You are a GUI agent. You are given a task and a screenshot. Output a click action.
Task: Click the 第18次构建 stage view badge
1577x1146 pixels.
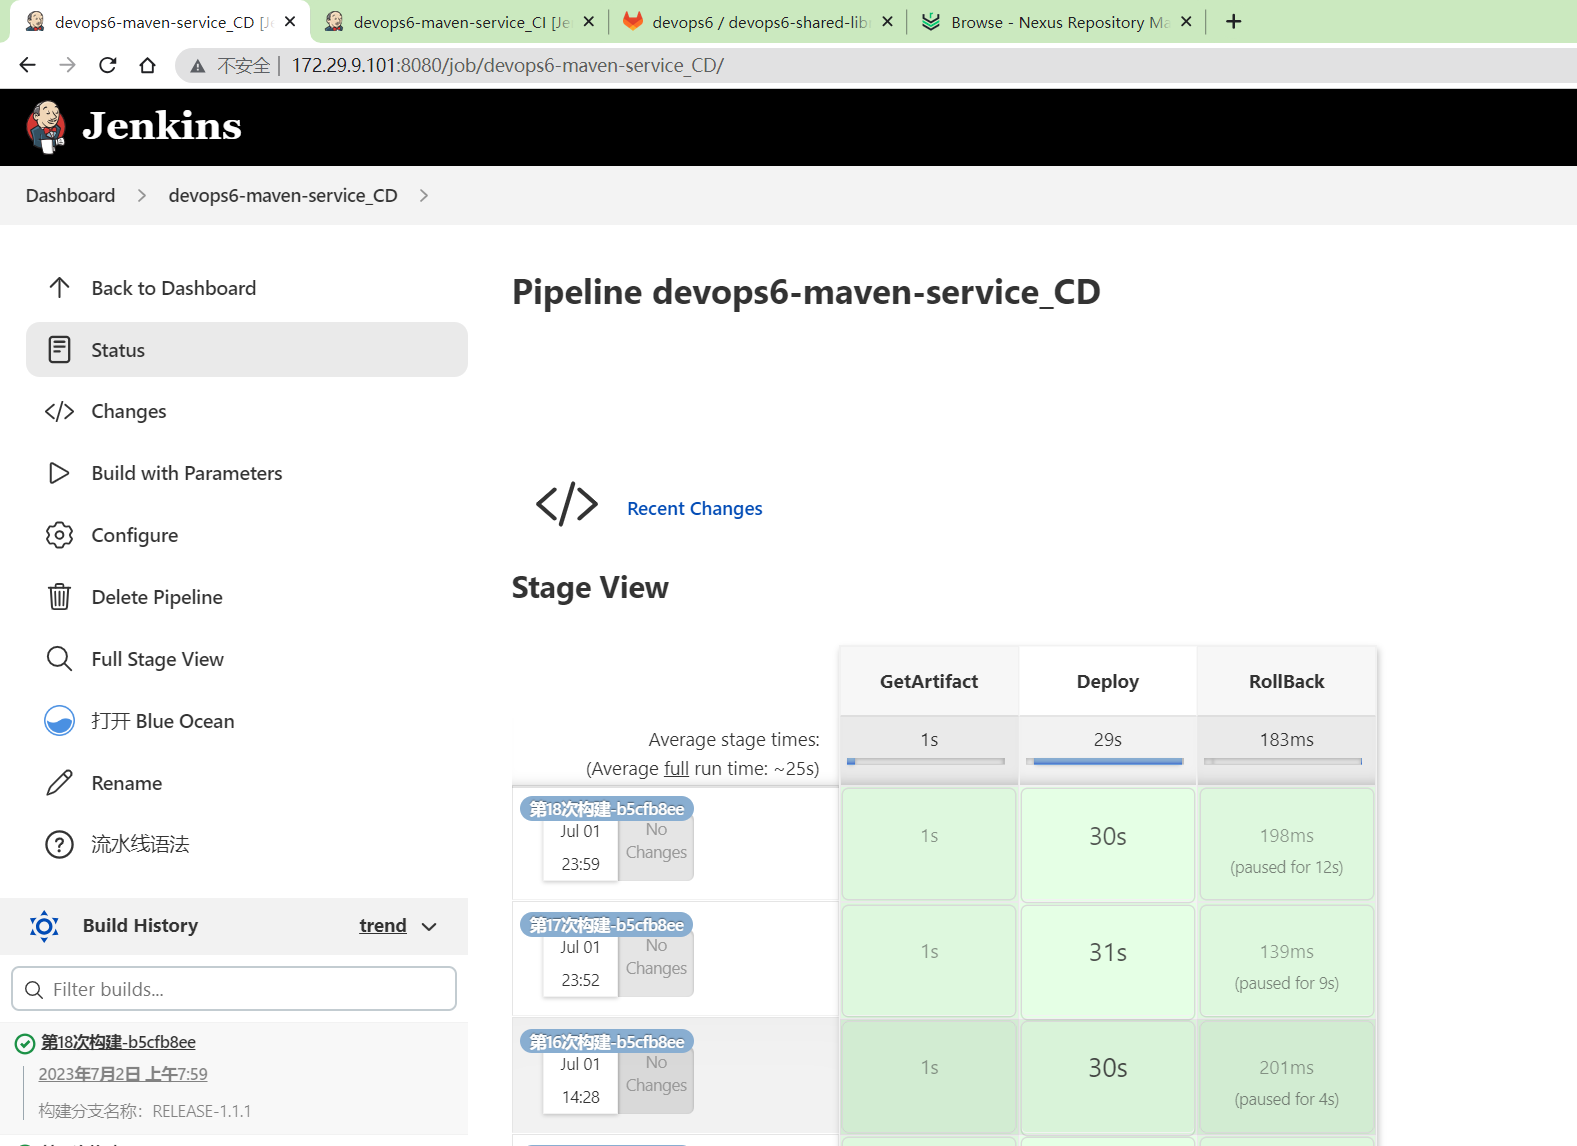(607, 809)
